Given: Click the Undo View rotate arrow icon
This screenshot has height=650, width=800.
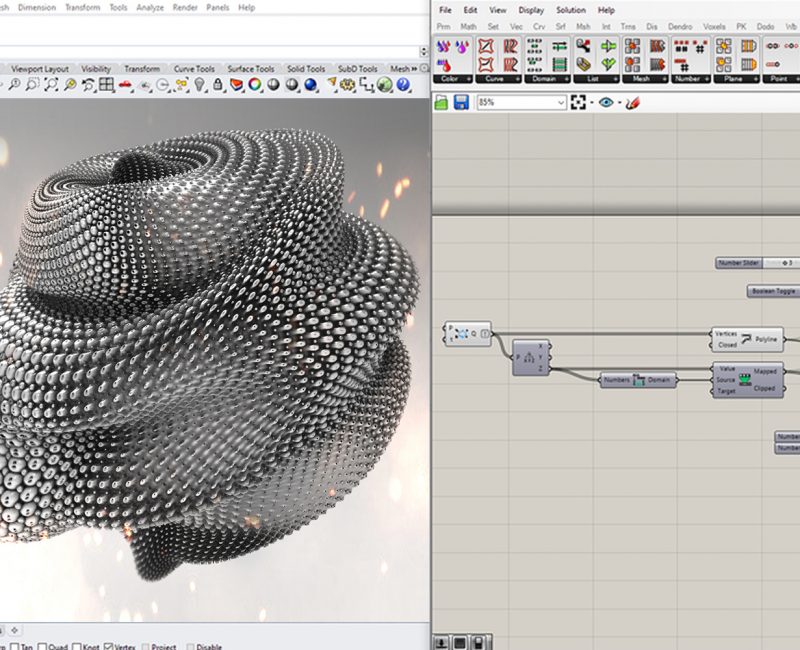Looking at the screenshot, I should (x=88, y=85).
